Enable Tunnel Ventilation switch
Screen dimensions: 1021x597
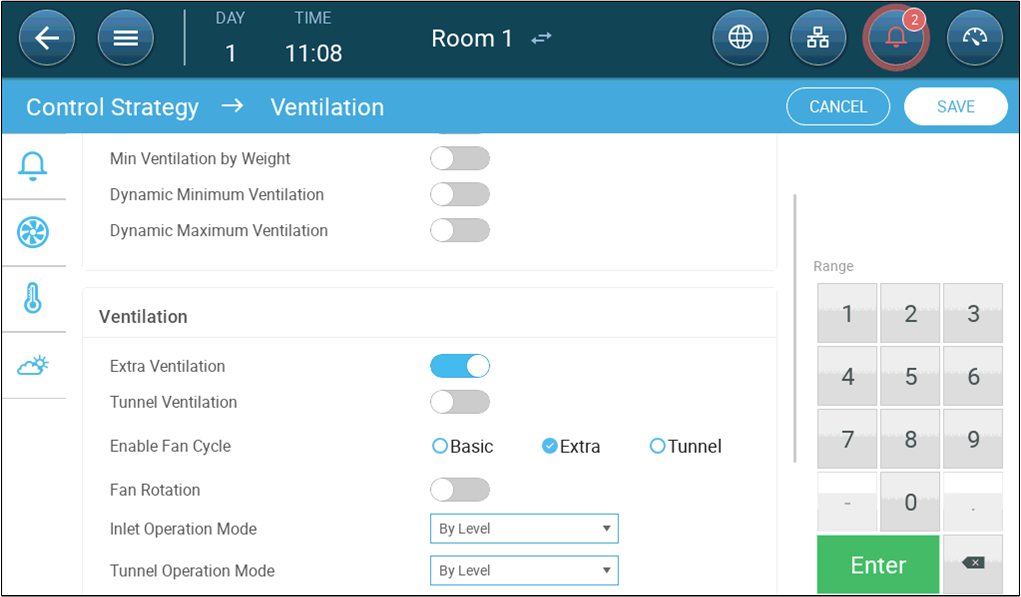460,402
